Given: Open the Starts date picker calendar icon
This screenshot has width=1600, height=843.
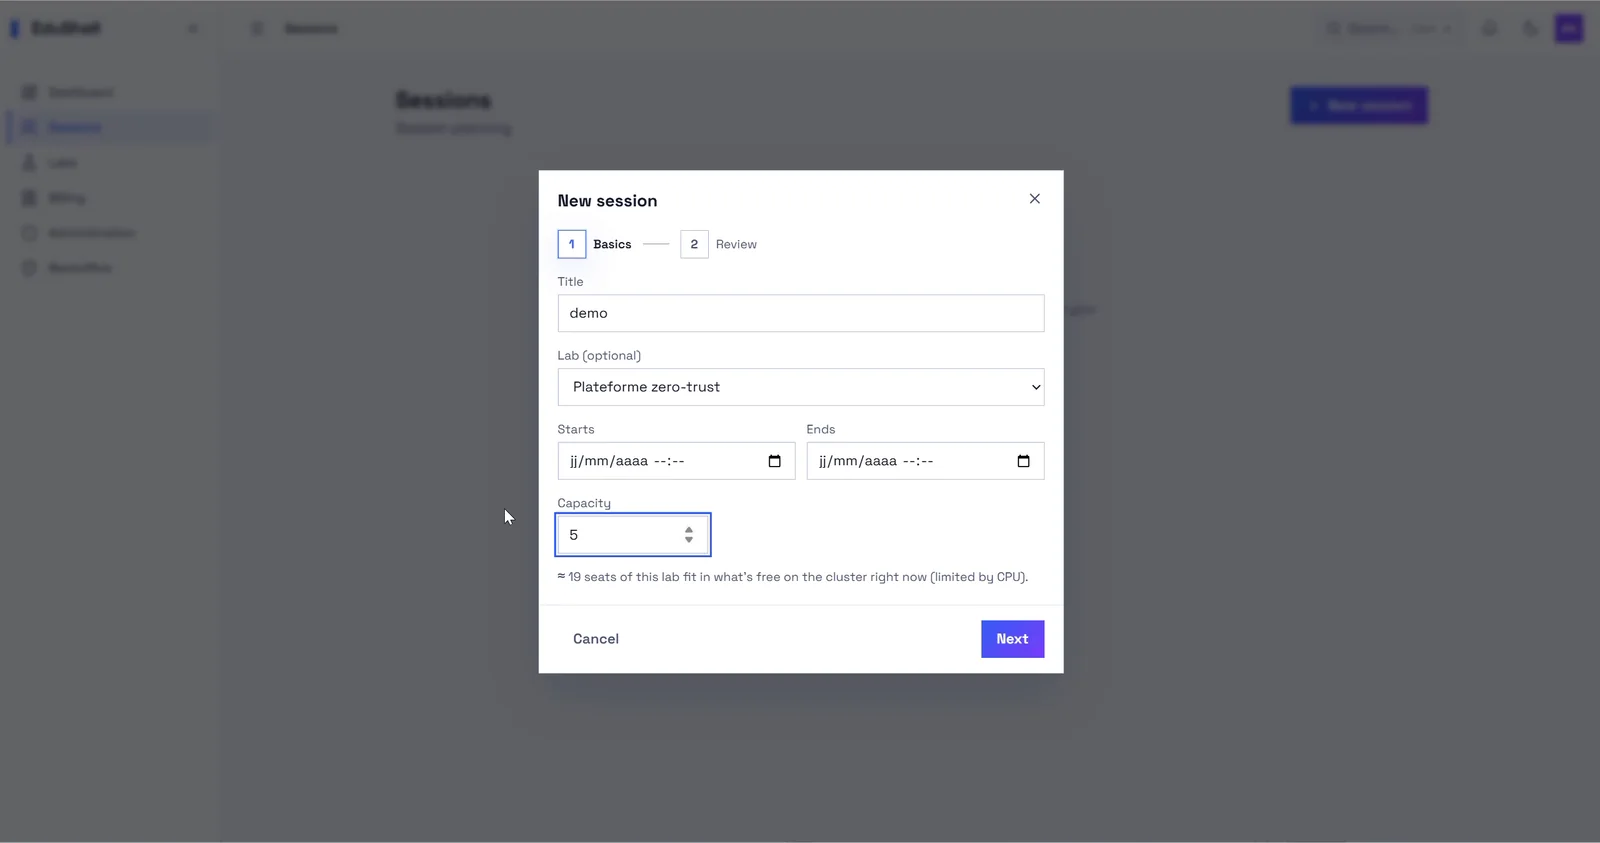Looking at the screenshot, I should tap(774, 461).
